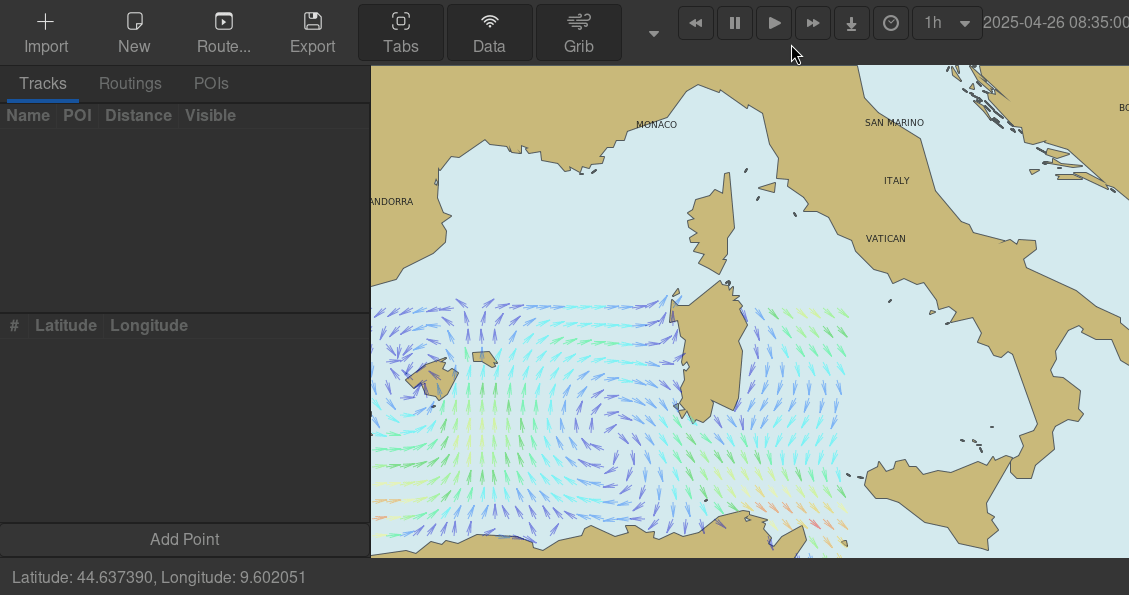The image size is (1129, 595).
Task: Click the clock icon to set time
Action: [891, 23]
